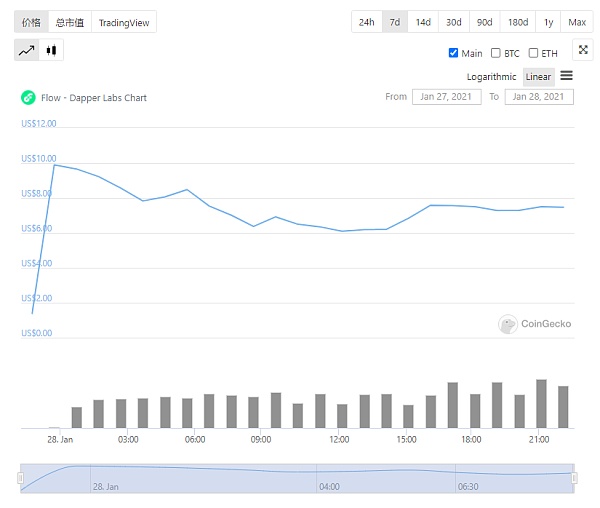This screenshot has width=600, height=508.
Task: Uncheck the Main series checkbox
Action: tap(453, 53)
